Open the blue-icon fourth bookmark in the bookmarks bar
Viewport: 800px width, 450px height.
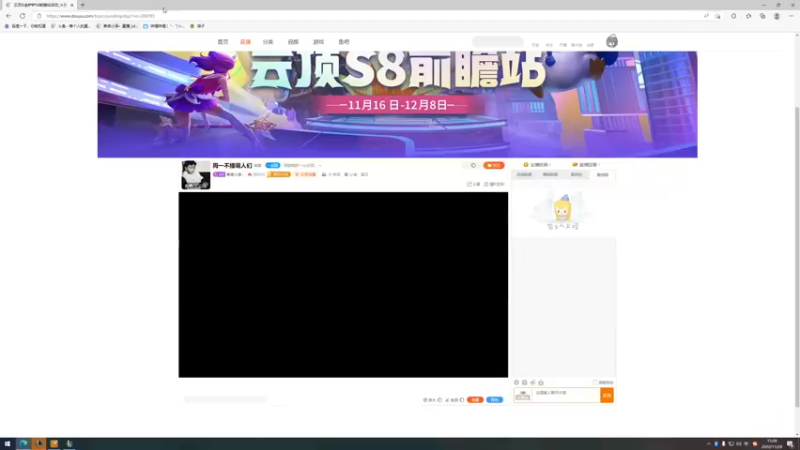click(164, 26)
